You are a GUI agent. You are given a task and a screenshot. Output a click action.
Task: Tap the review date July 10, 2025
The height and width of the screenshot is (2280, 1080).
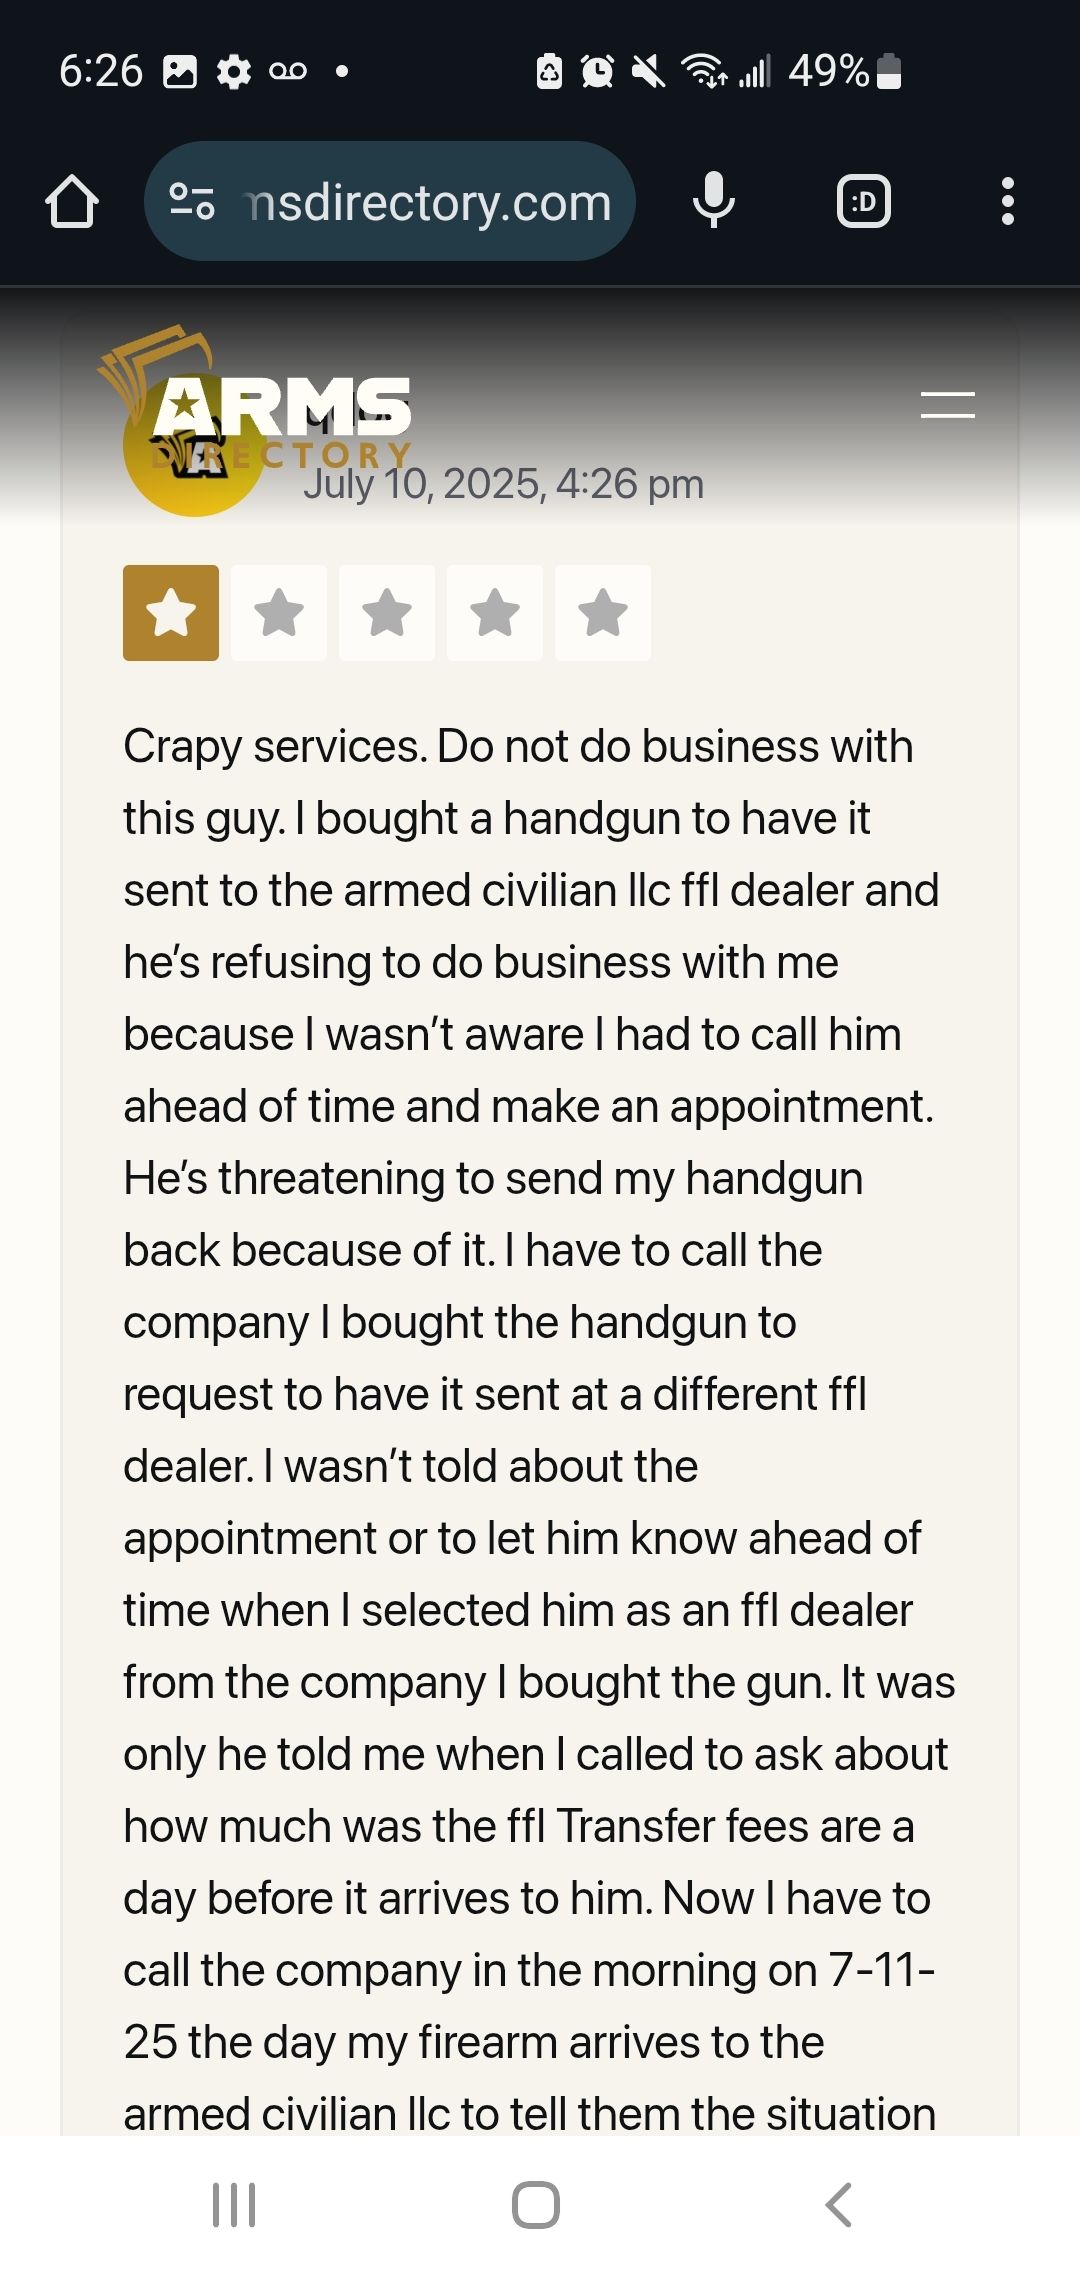pyautogui.click(x=504, y=485)
